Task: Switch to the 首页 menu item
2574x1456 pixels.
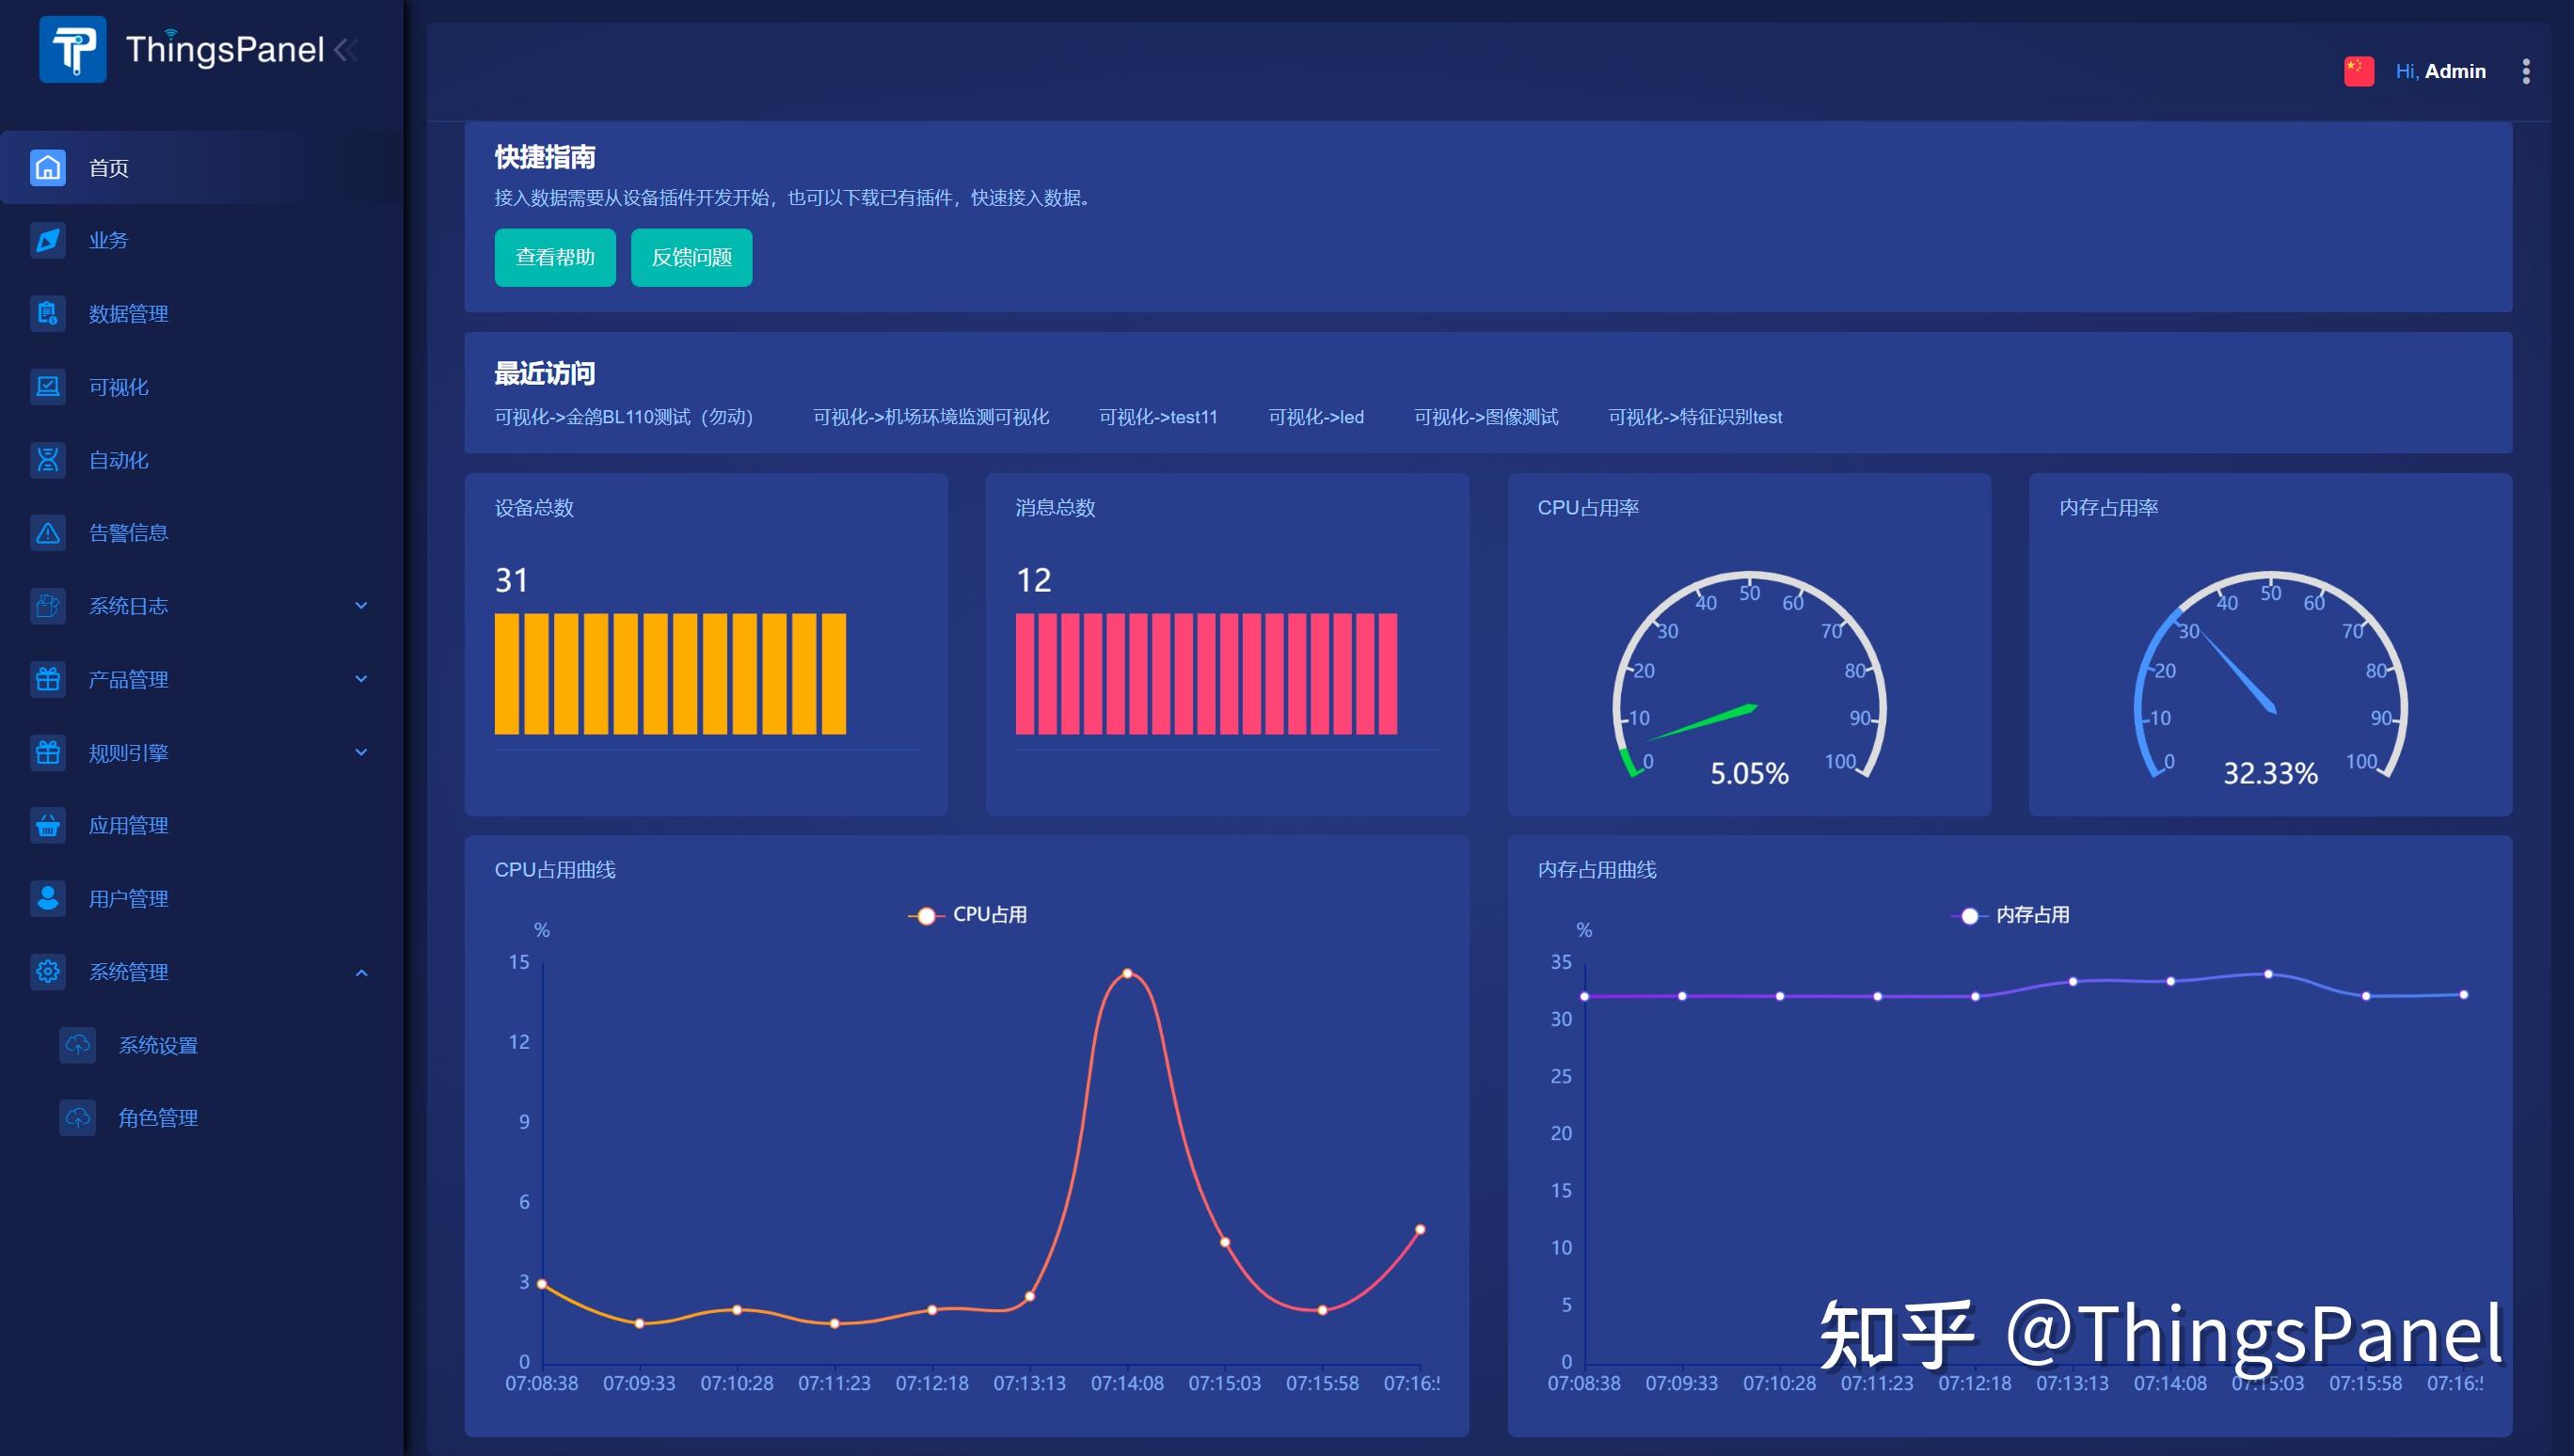Action: 108,167
